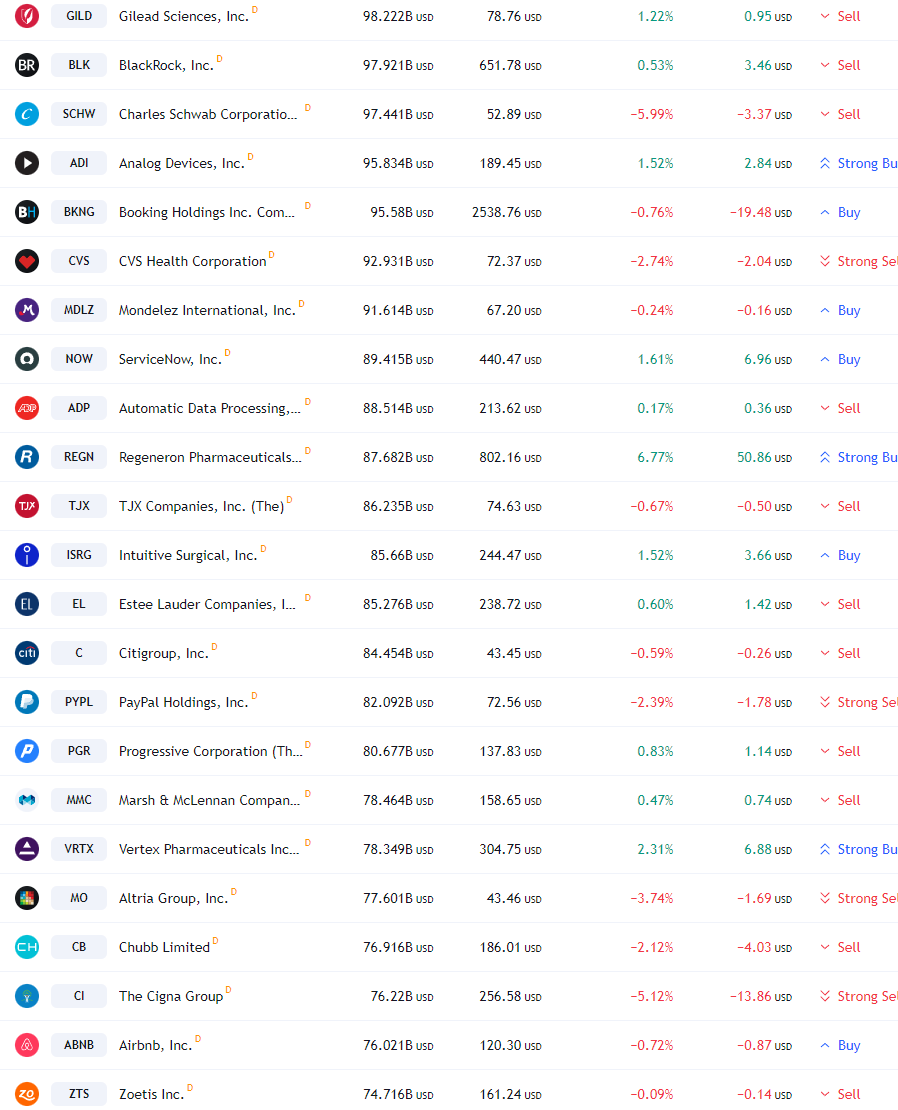This screenshot has height=1110, width=898.
Task: Open CVS Health Corporation company link
Action: point(192,261)
